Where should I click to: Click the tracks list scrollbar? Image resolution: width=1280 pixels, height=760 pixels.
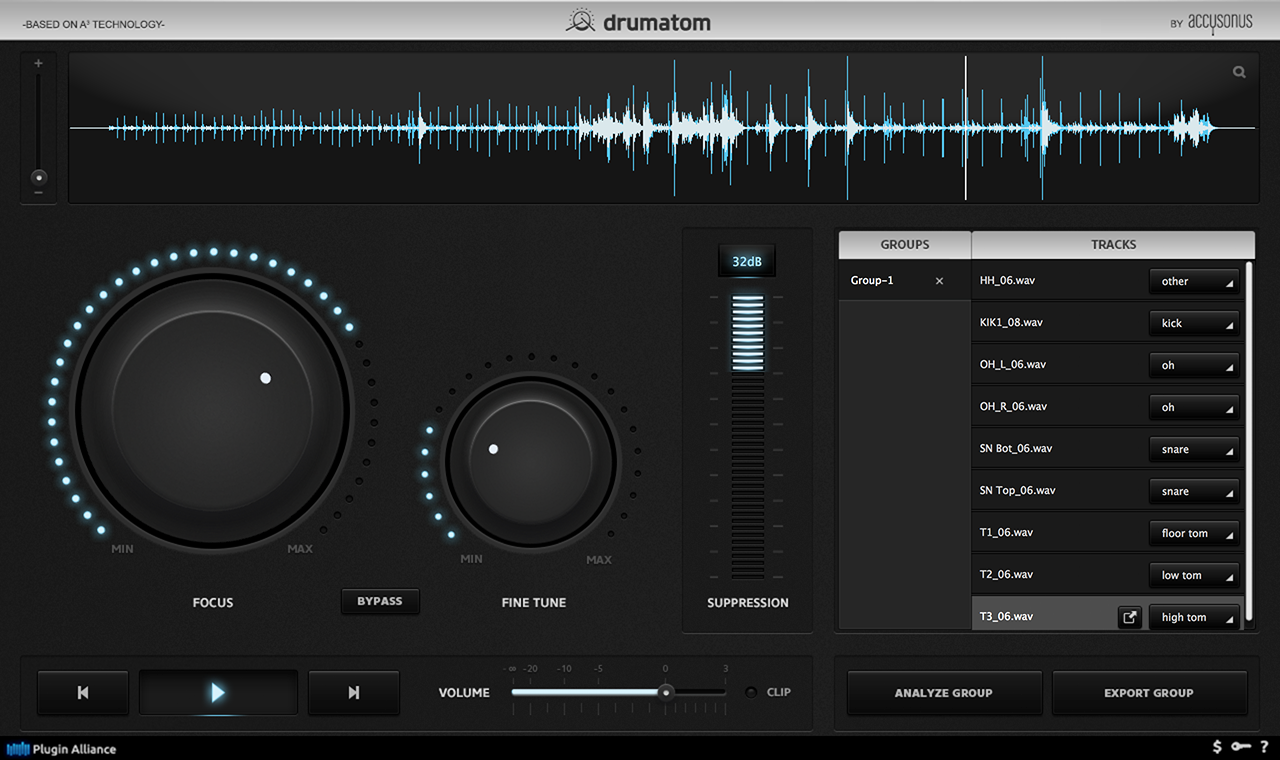[1248, 442]
